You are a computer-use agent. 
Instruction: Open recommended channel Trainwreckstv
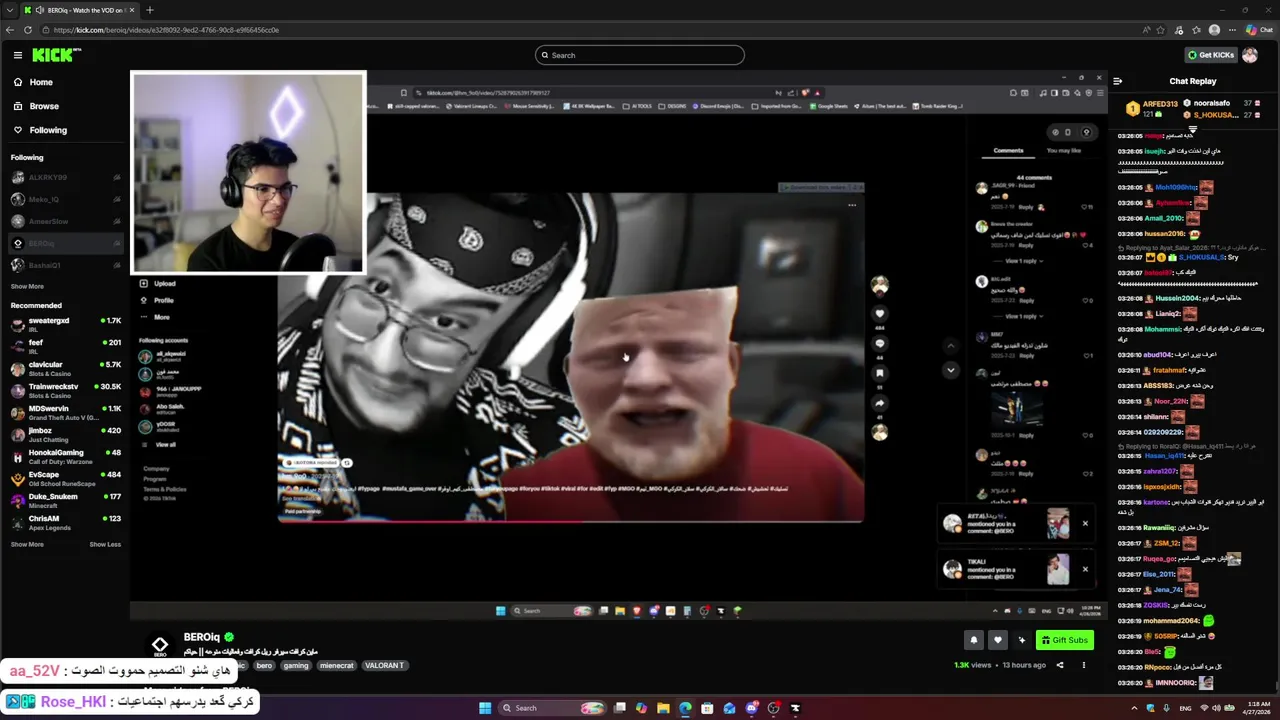pyautogui.click(x=65, y=390)
